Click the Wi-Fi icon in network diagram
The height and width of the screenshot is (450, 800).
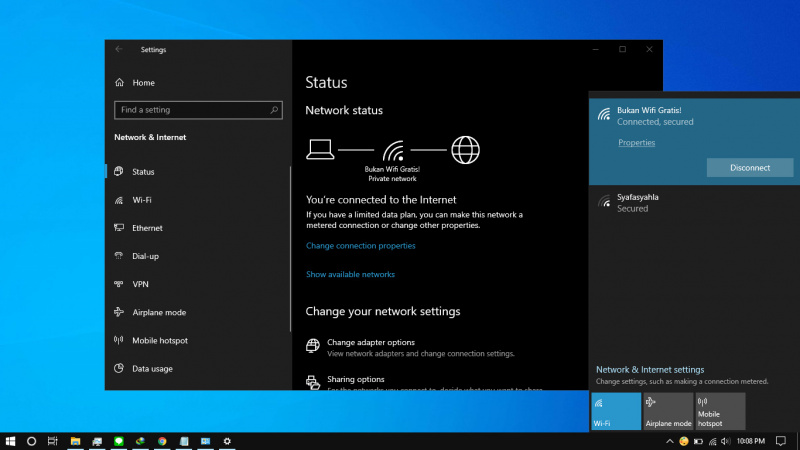point(393,151)
